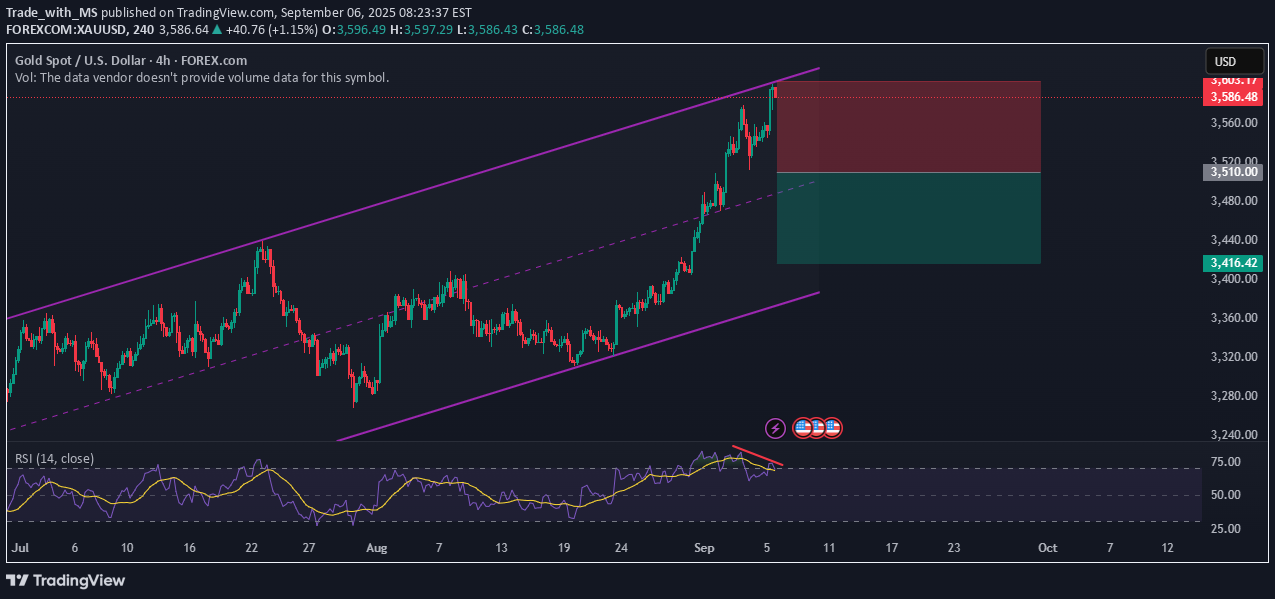Click the leftmost US flag economic event icon

[802, 428]
